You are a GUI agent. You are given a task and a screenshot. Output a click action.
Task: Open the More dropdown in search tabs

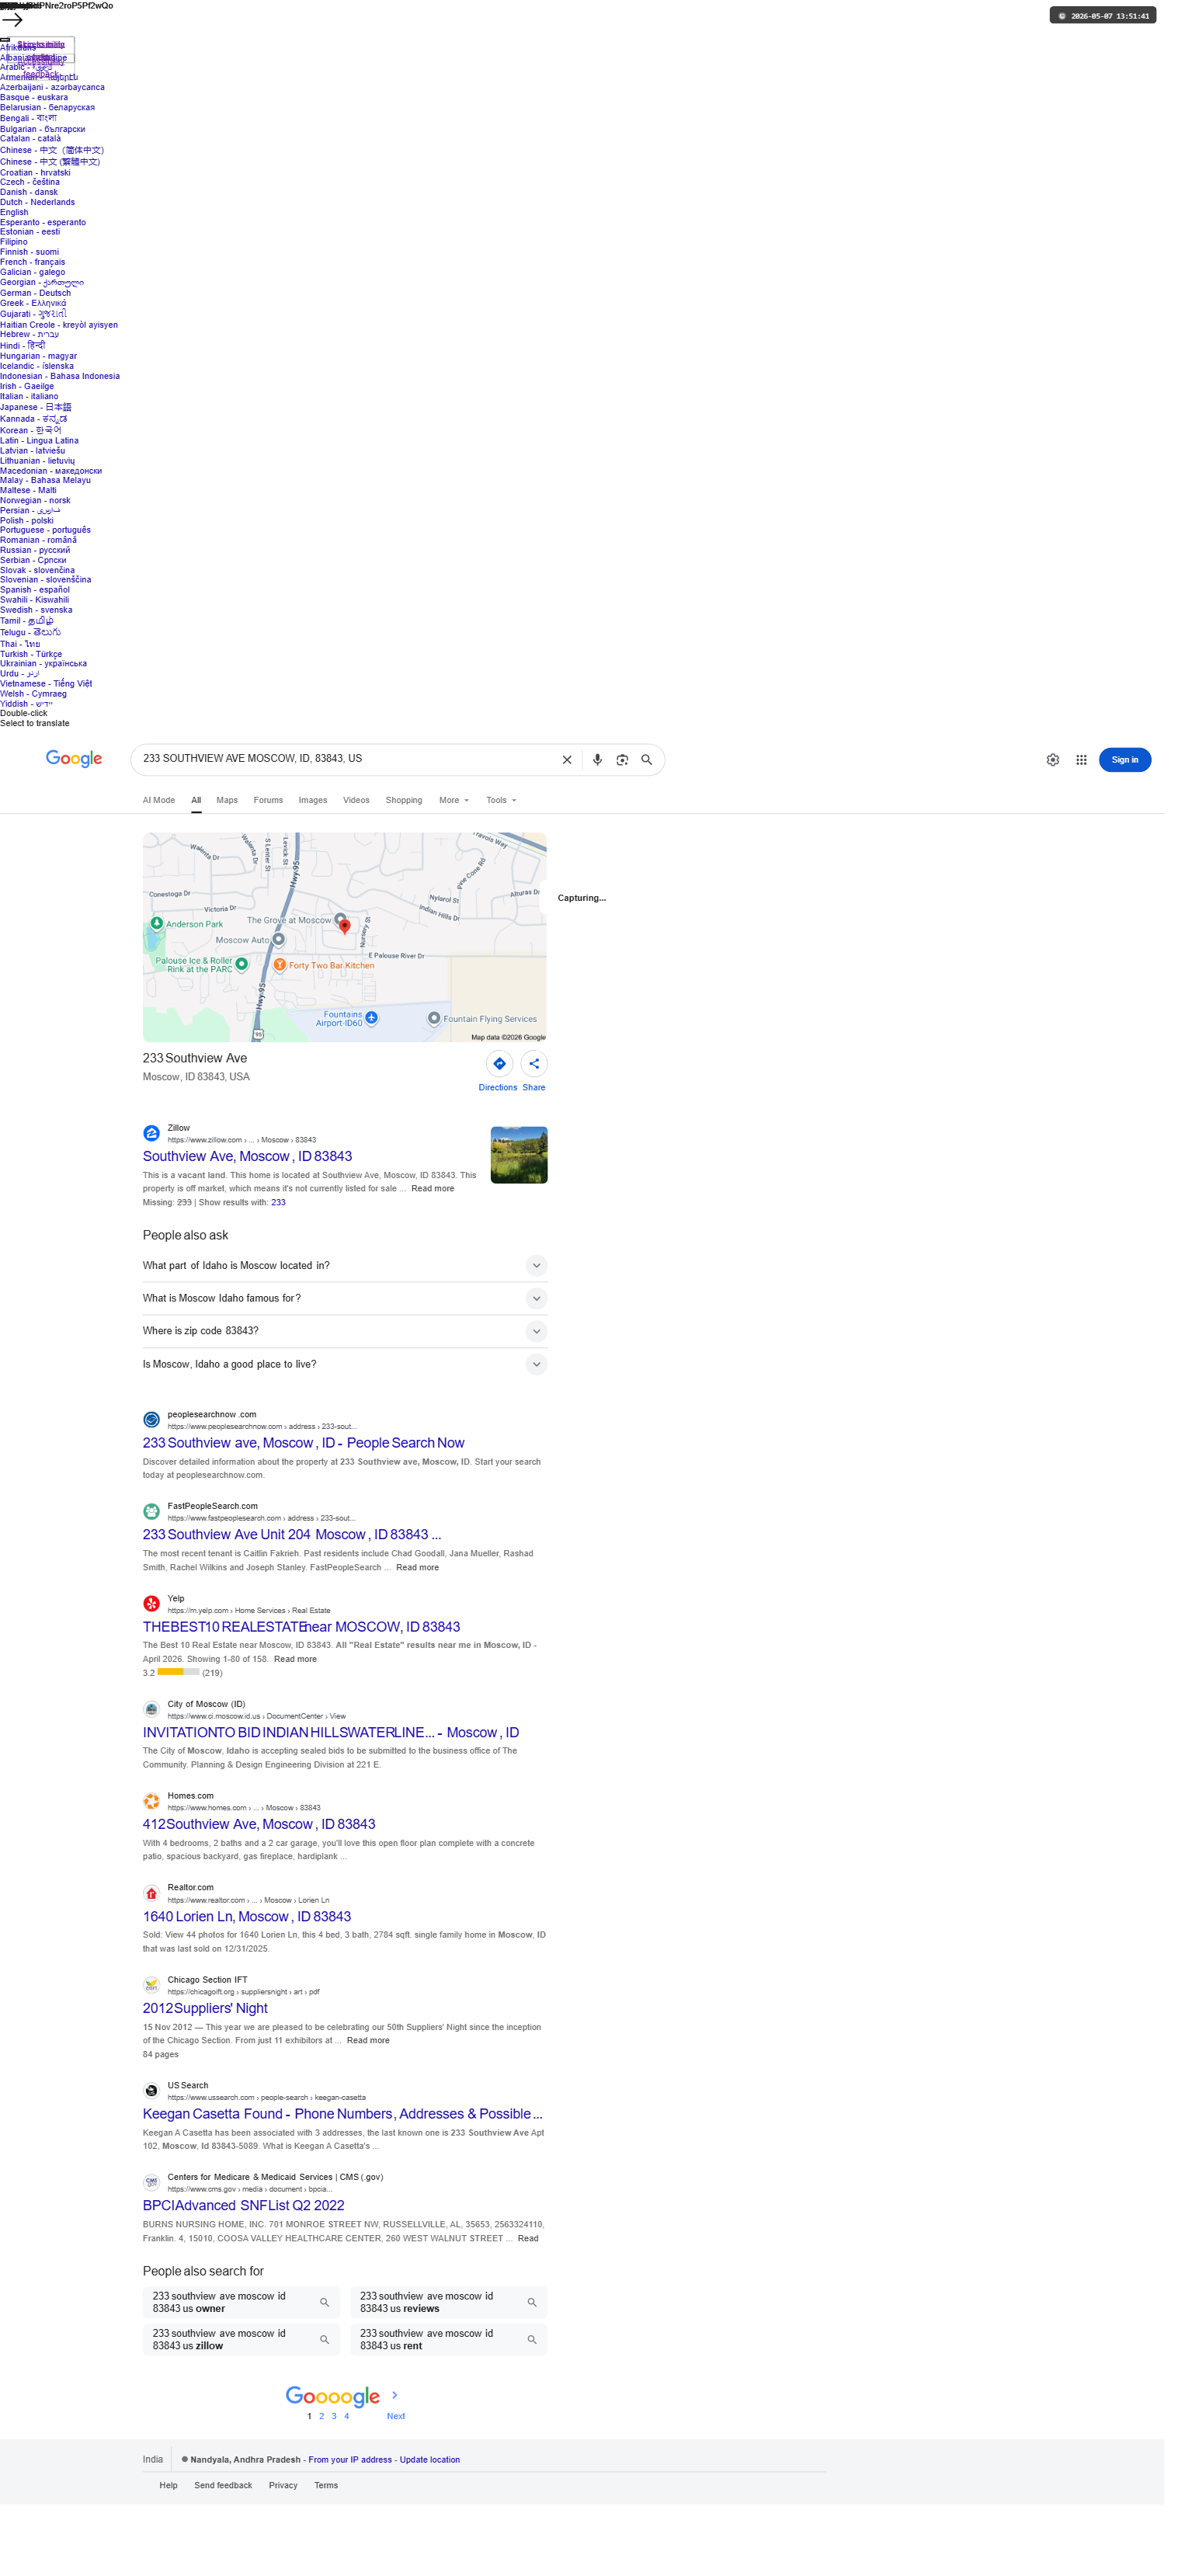coord(454,801)
